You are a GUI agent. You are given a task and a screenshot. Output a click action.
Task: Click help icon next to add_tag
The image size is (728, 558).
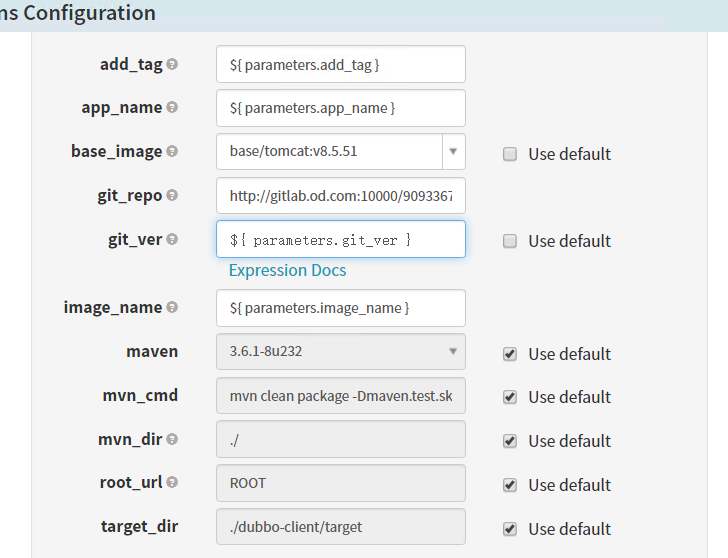coord(172,64)
